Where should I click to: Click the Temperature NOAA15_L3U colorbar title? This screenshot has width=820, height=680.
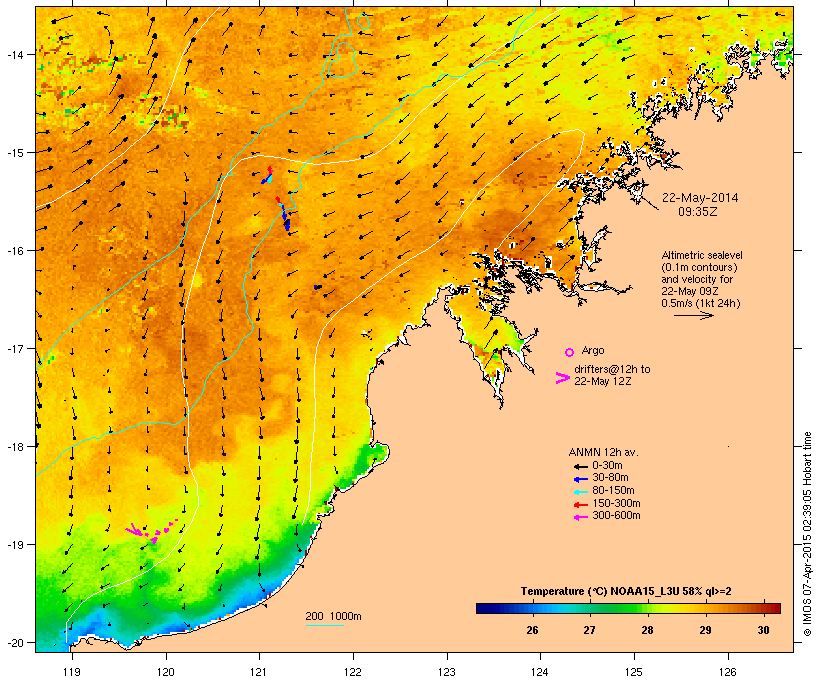tap(626, 591)
